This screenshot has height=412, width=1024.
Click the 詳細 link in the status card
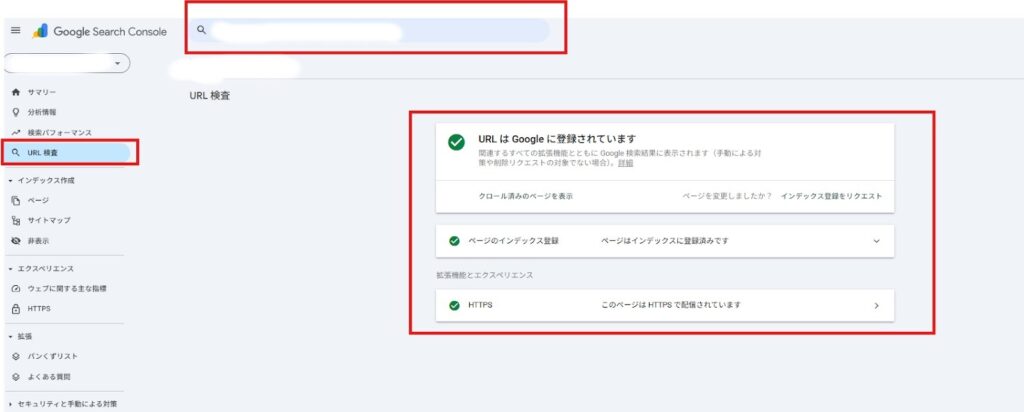626,163
